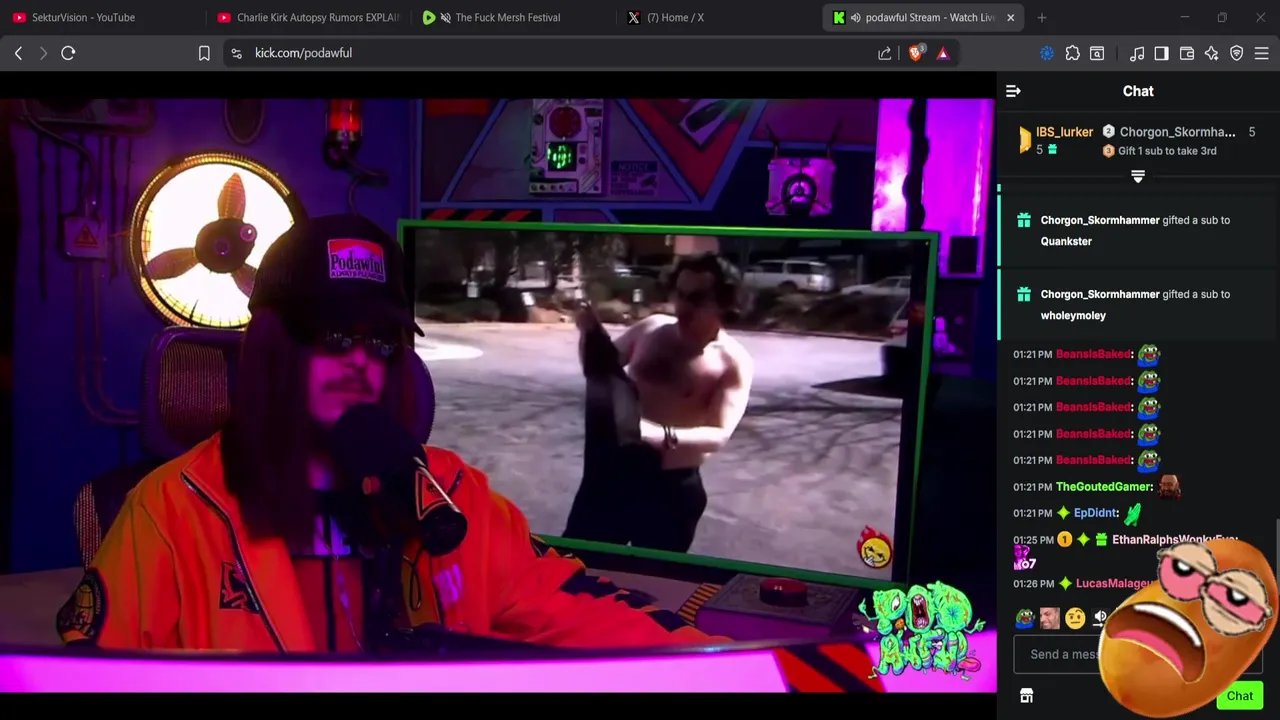
Task: Open BeansIsBaked's profile from the first message
Action: (x=1093, y=354)
